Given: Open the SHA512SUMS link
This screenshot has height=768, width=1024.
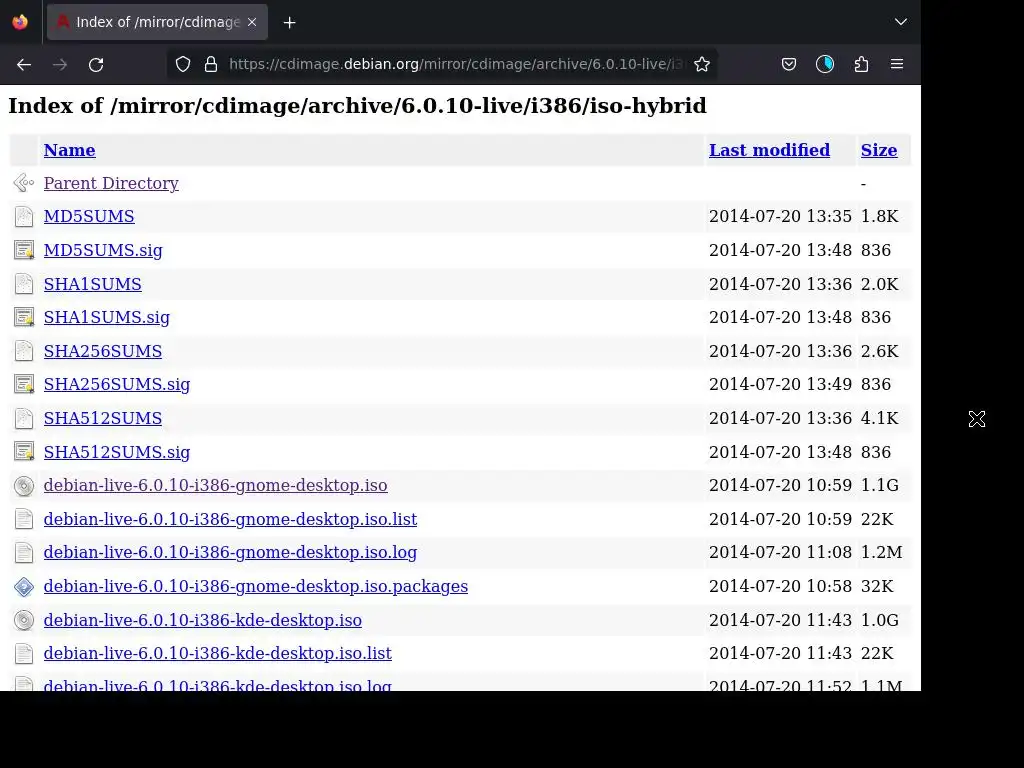Looking at the screenshot, I should coord(103,419).
